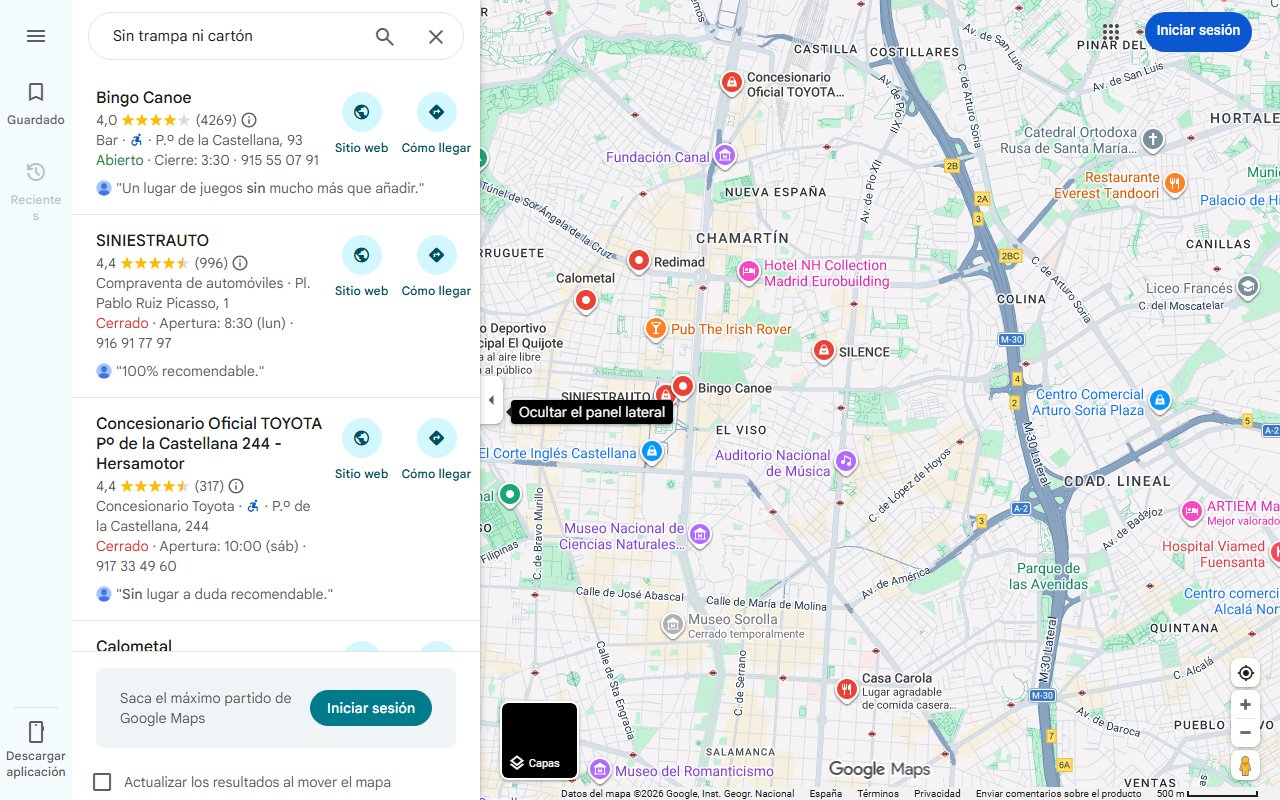The width and height of the screenshot is (1280, 800).
Task: Center the map with the my-location icon
Action: [x=1245, y=673]
